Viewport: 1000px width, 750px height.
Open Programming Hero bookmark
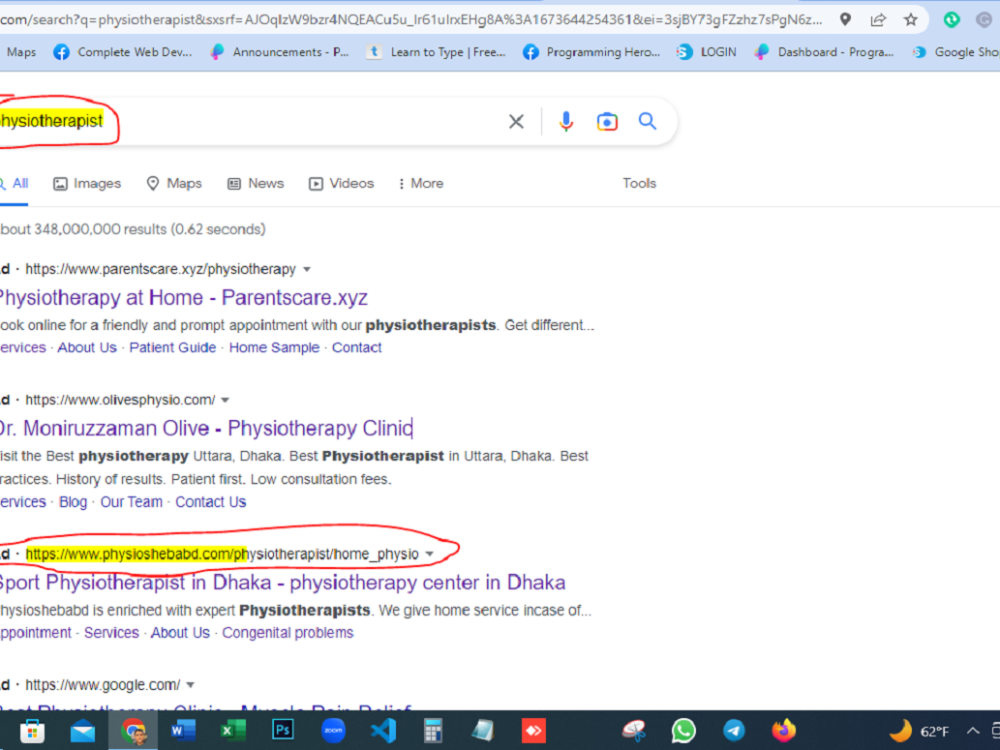click(x=591, y=52)
